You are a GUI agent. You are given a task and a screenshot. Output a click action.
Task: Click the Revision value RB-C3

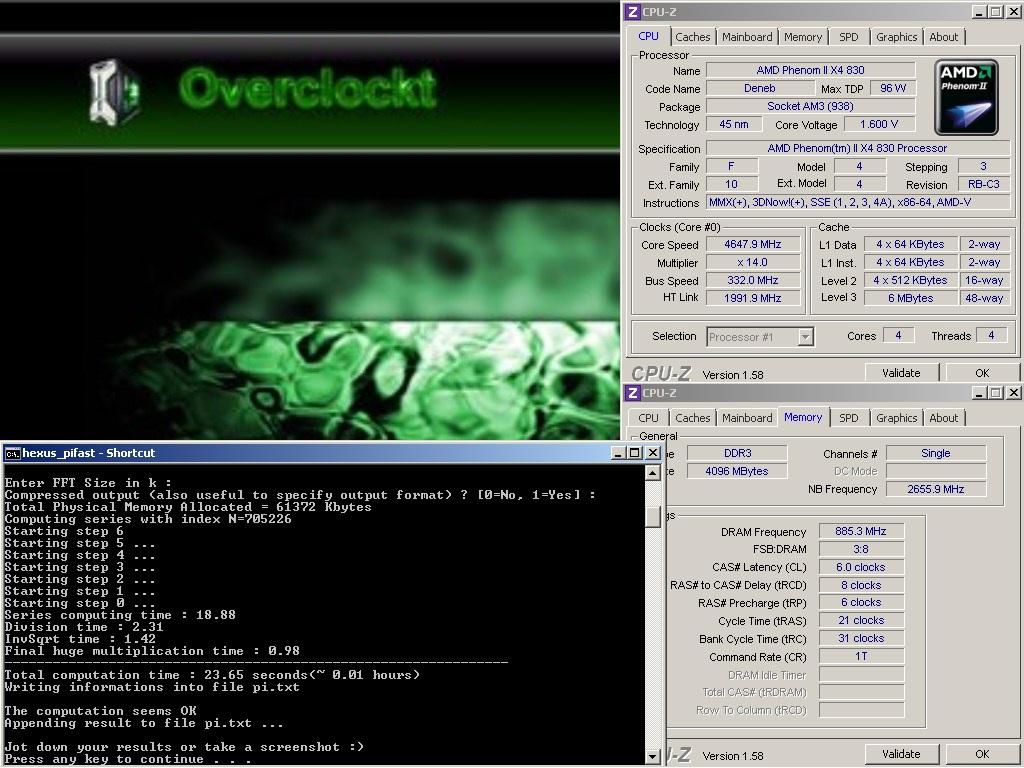pos(984,184)
